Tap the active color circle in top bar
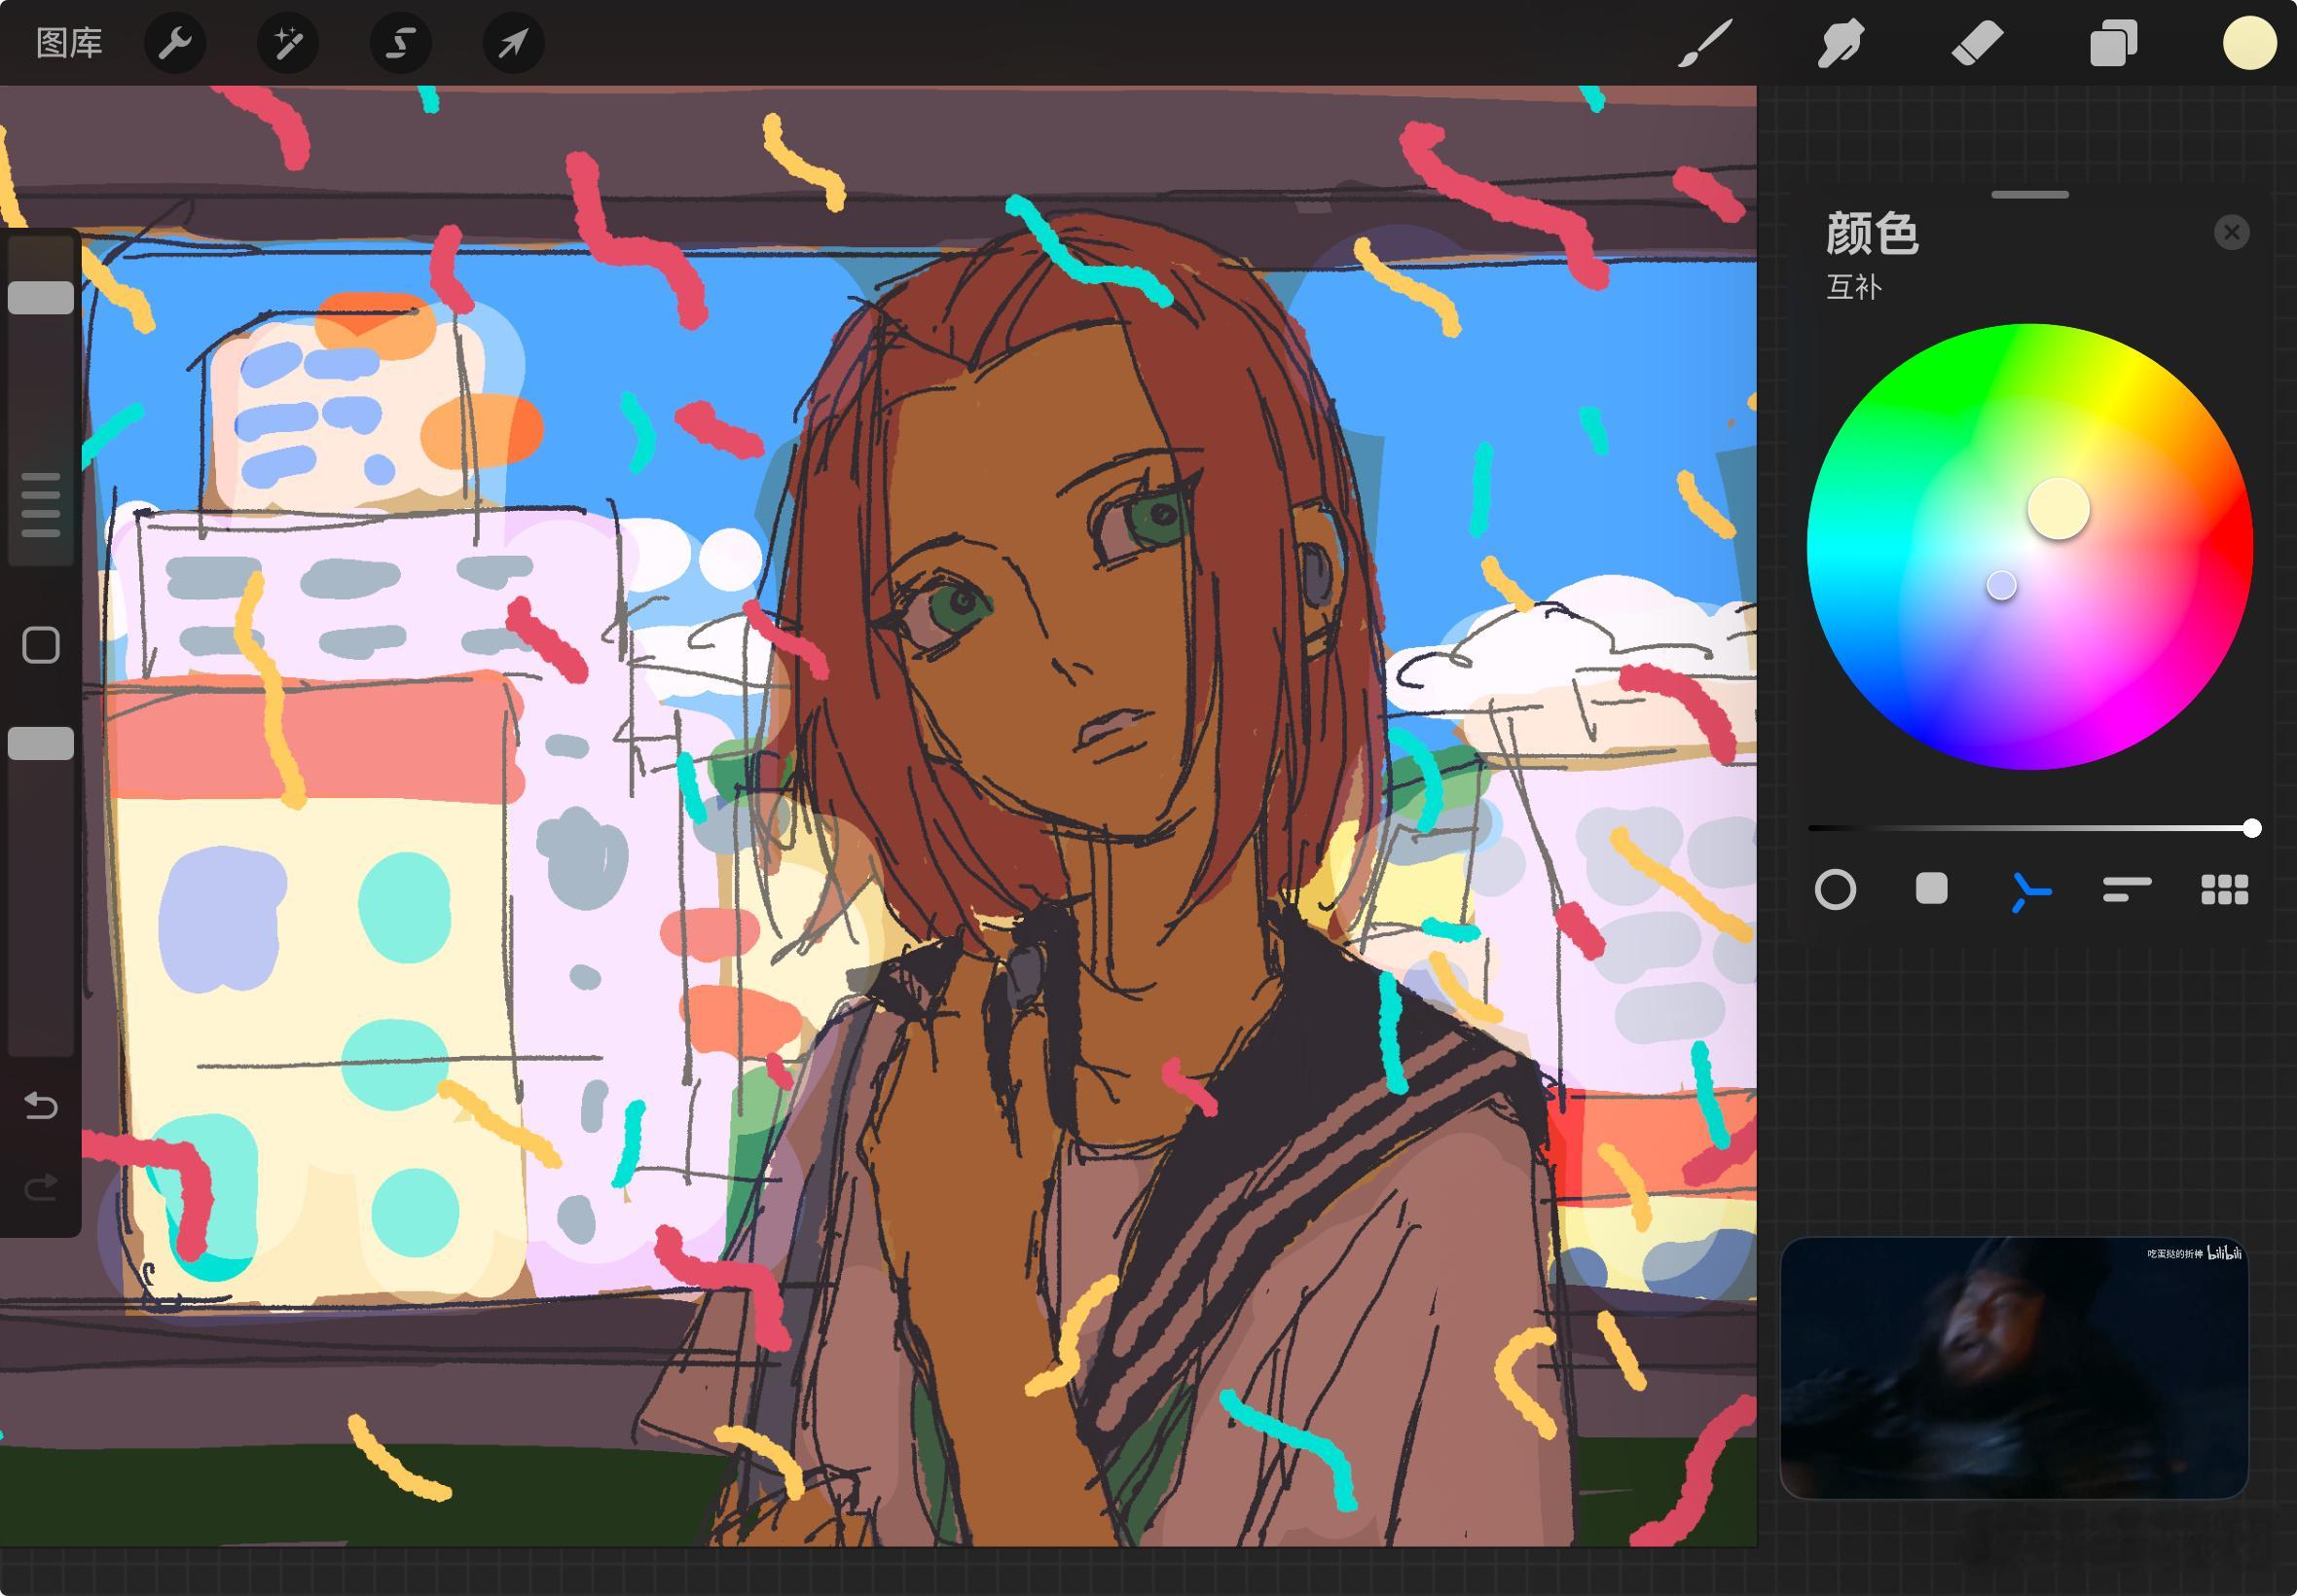The image size is (2297, 1596). pos(2250,43)
